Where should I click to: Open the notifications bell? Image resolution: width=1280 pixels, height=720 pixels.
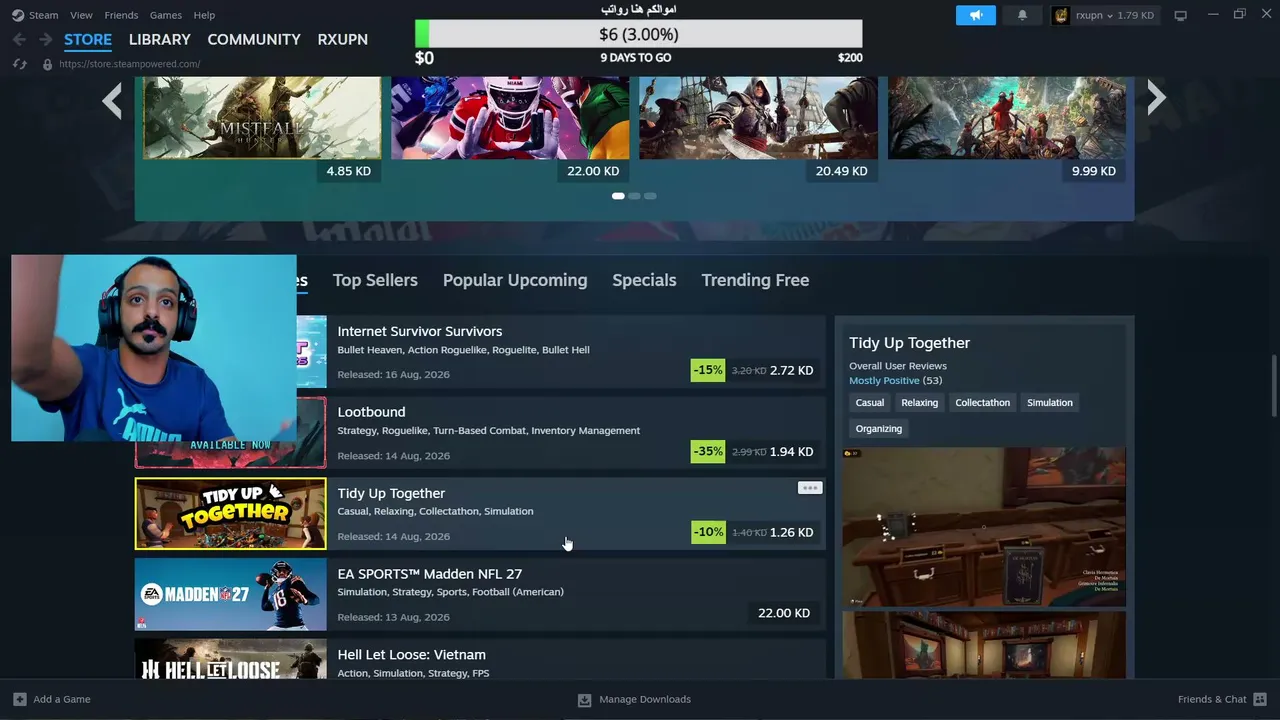[1022, 15]
